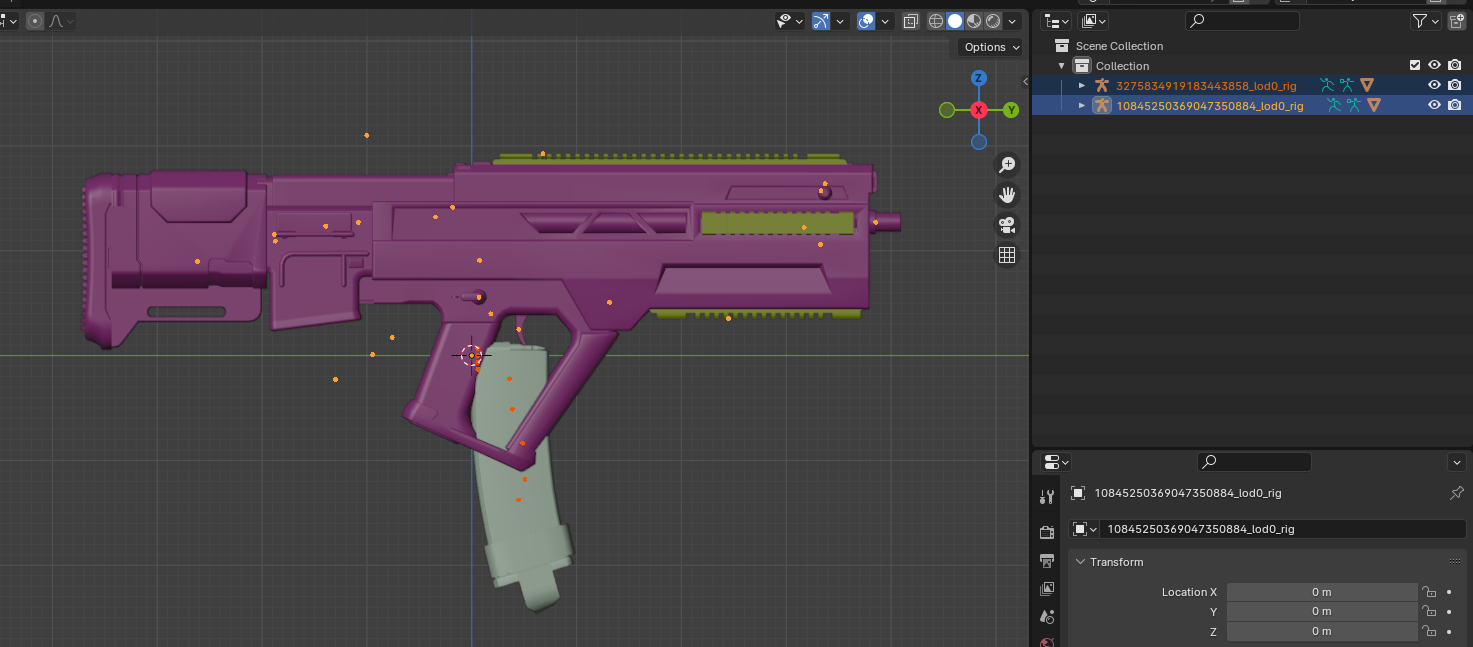Image resolution: width=1473 pixels, height=647 pixels.
Task: Pin the properties editor context
Action: (1456, 493)
